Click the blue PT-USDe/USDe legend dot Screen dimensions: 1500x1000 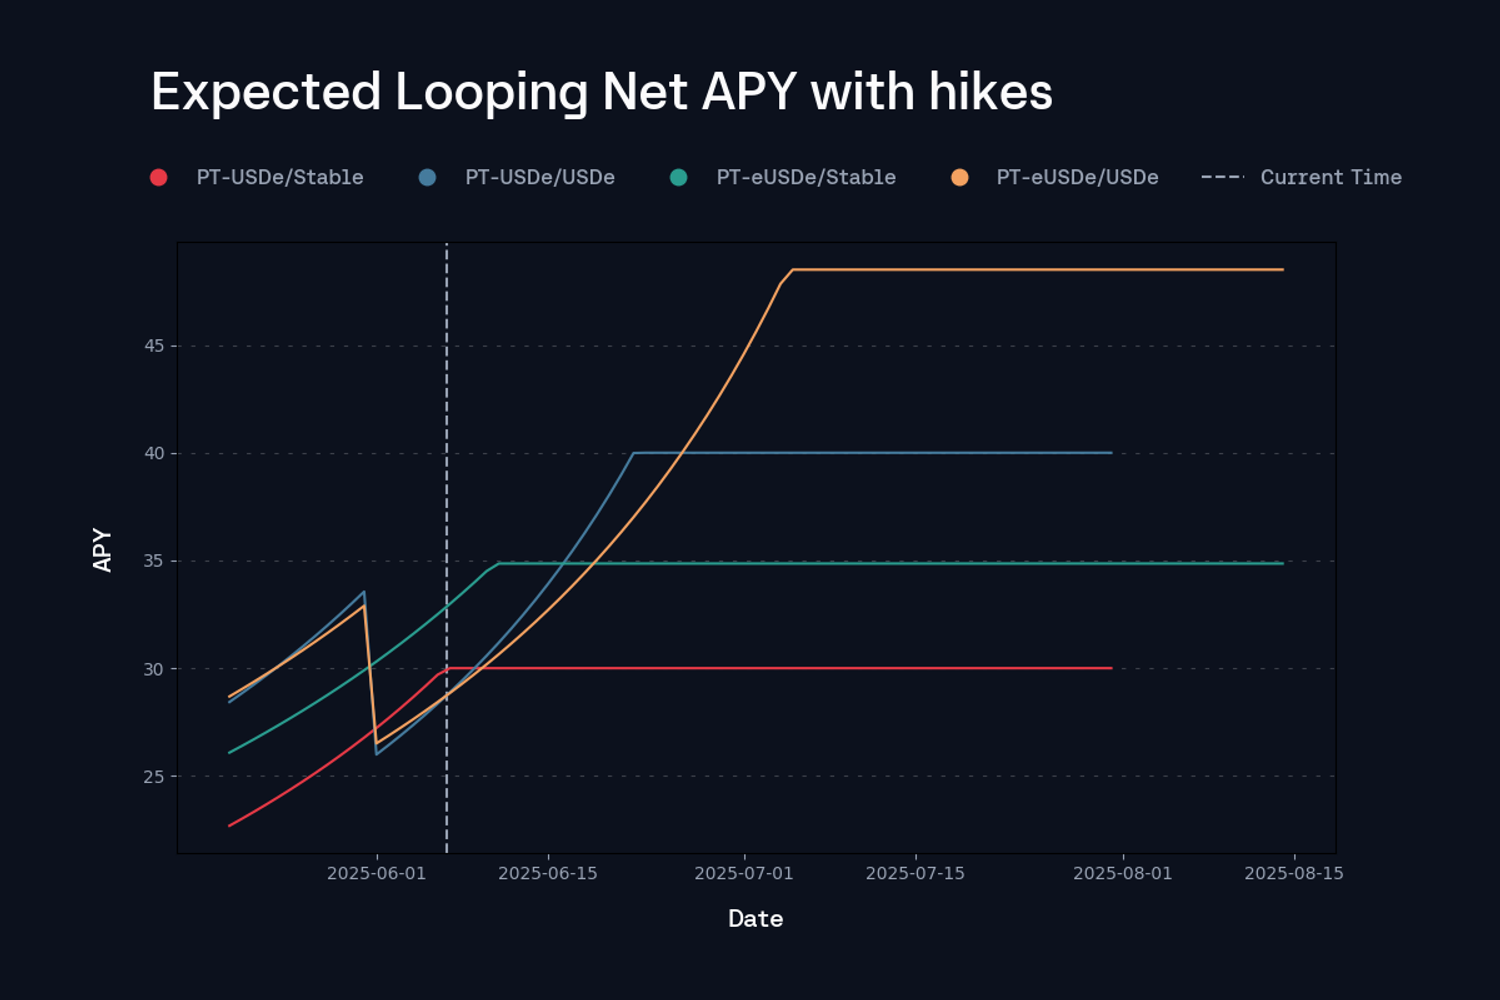tap(427, 178)
